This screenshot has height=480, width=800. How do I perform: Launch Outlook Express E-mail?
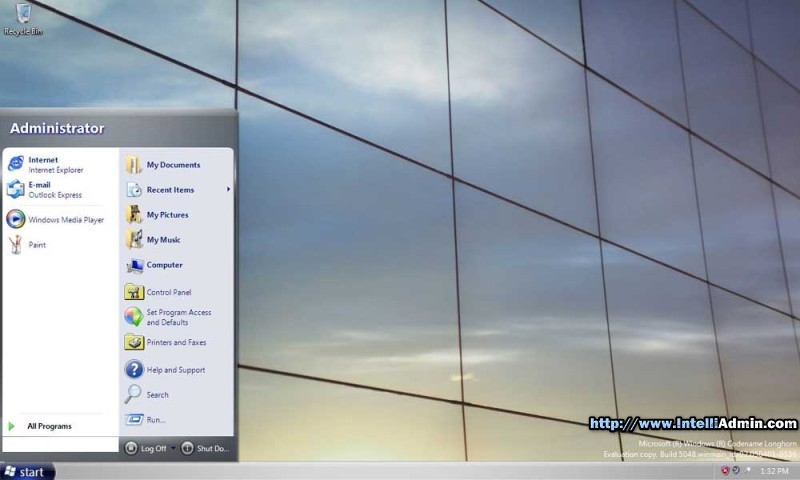pos(60,189)
